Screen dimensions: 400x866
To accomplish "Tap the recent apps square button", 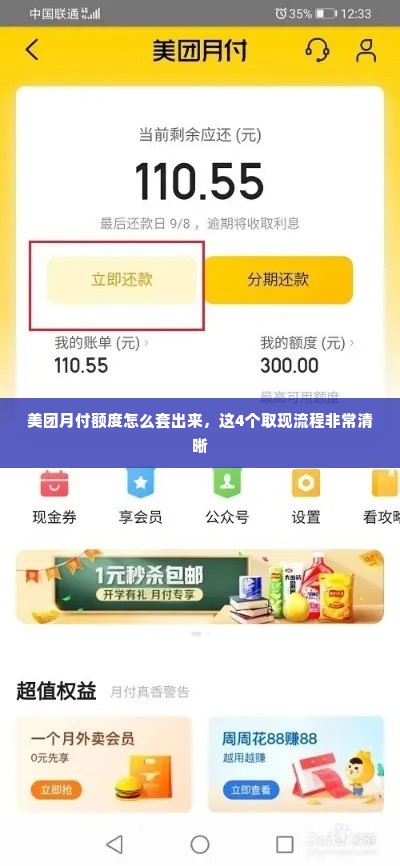I will pos(285,844).
